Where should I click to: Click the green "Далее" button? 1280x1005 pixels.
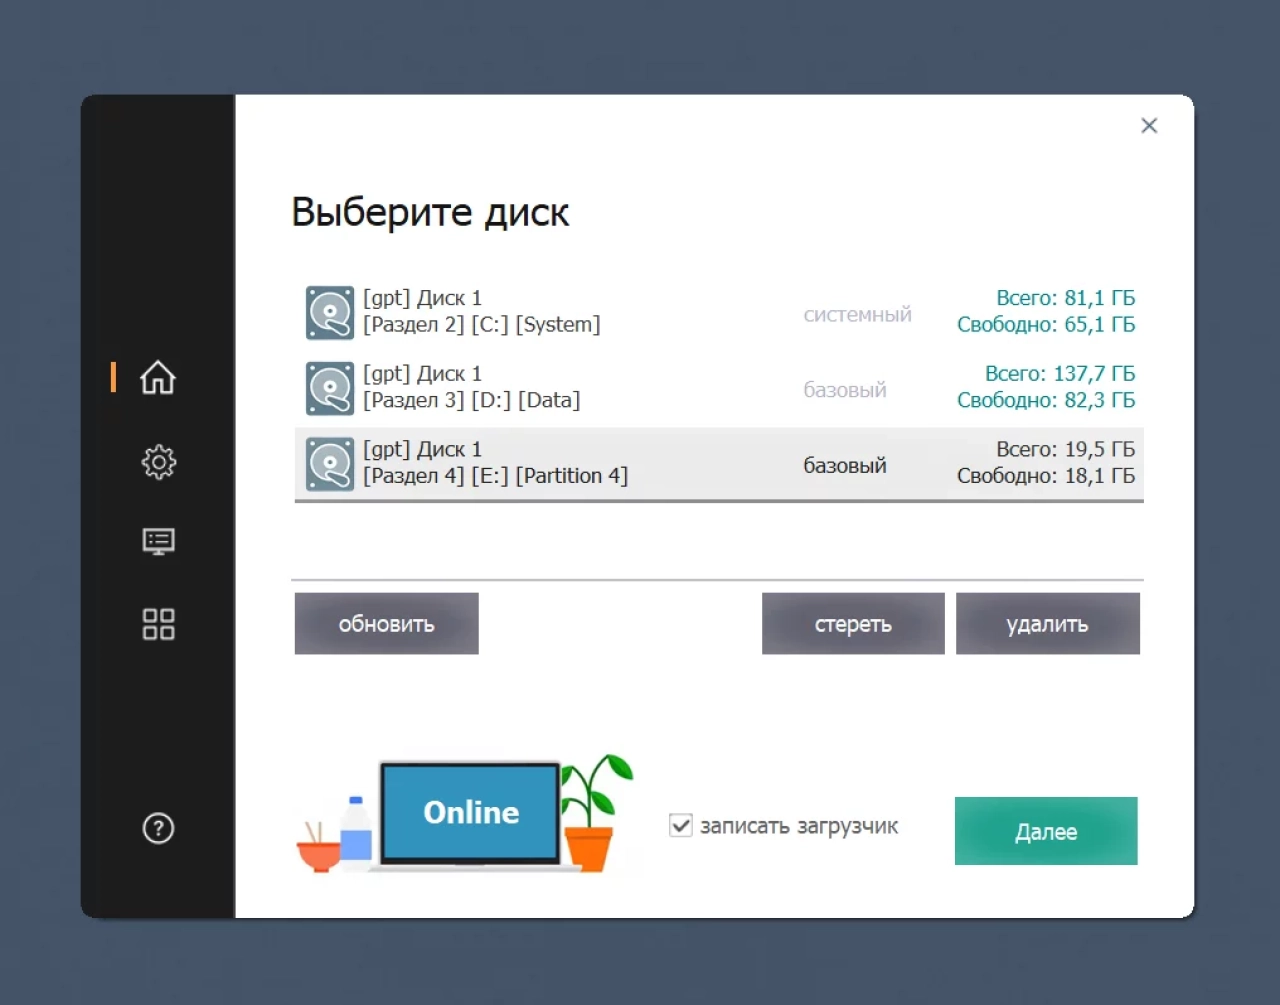pyautogui.click(x=1046, y=831)
